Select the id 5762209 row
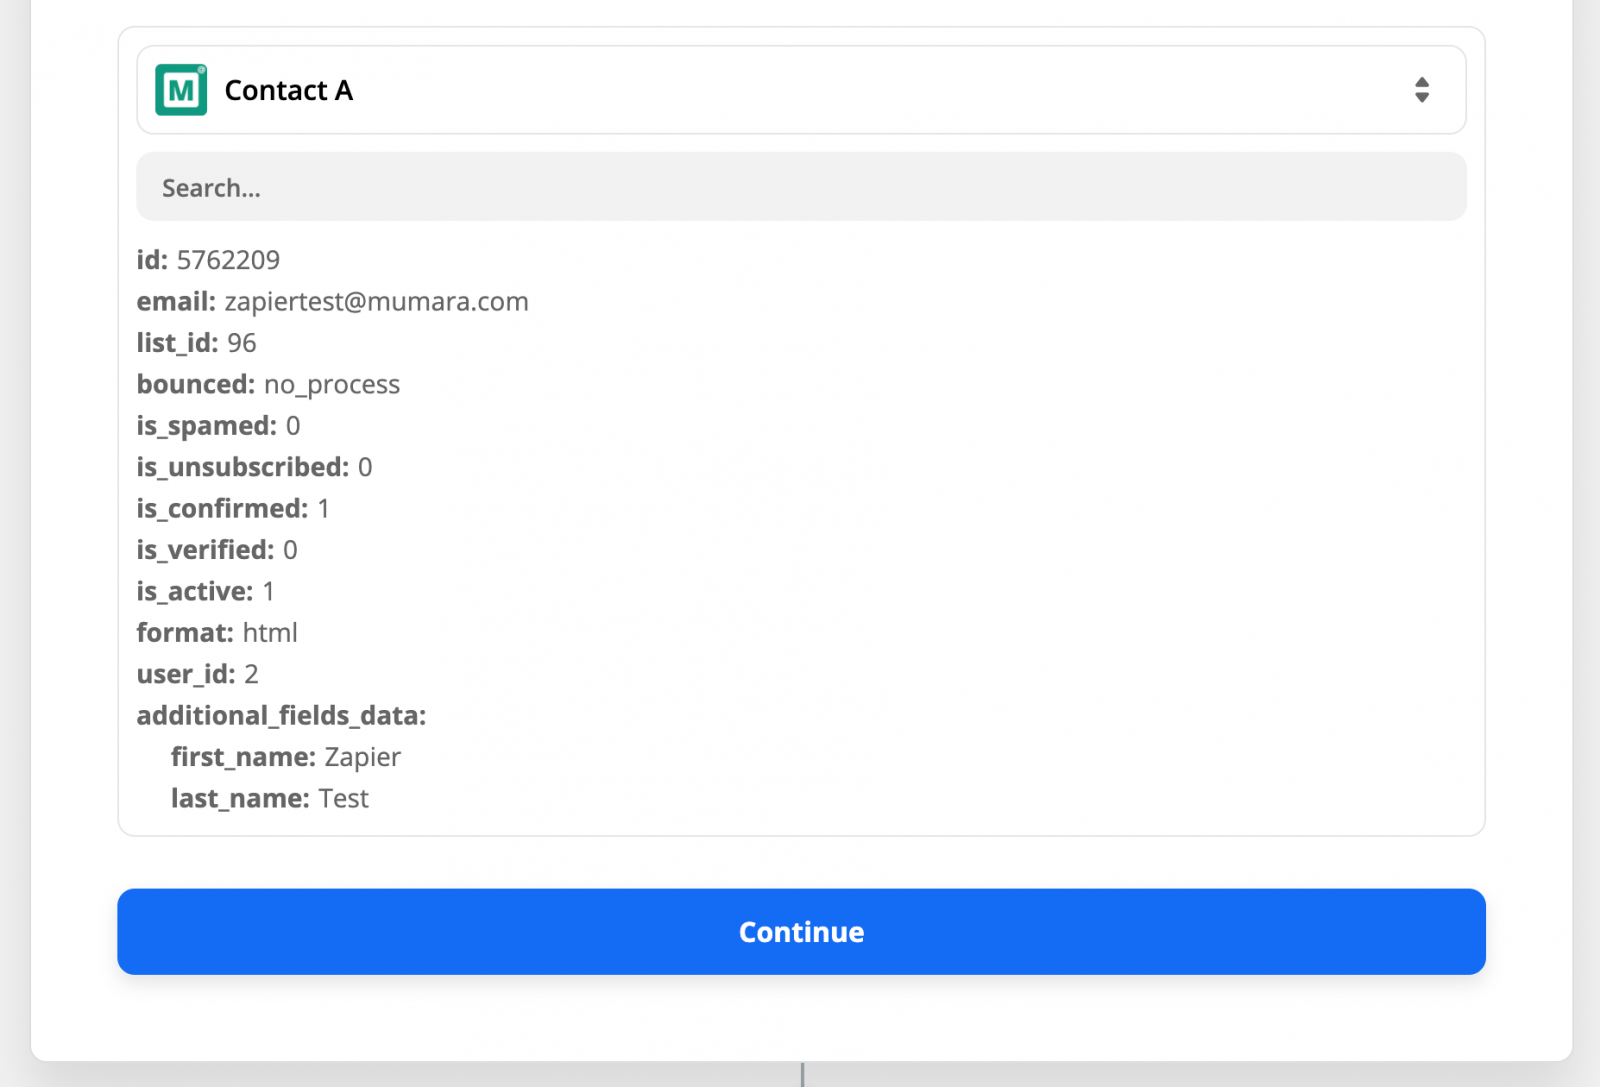 [208, 260]
